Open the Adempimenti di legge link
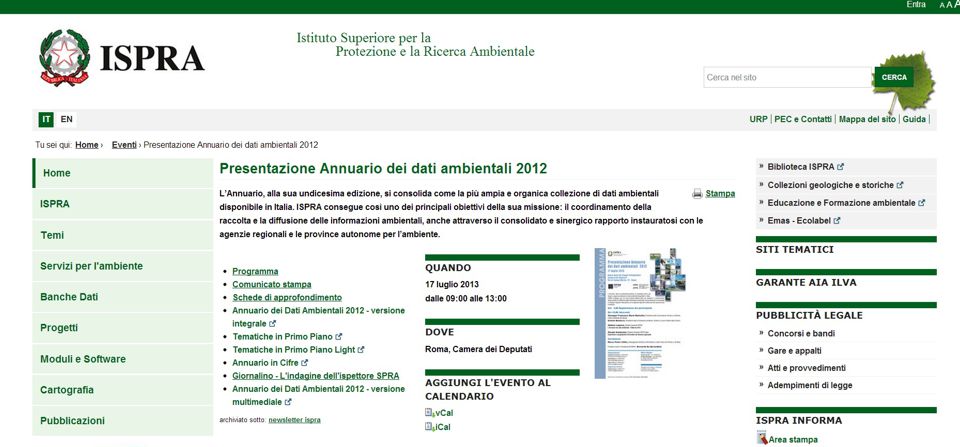Image resolution: width=960 pixels, height=447 pixels. [x=810, y=385]
